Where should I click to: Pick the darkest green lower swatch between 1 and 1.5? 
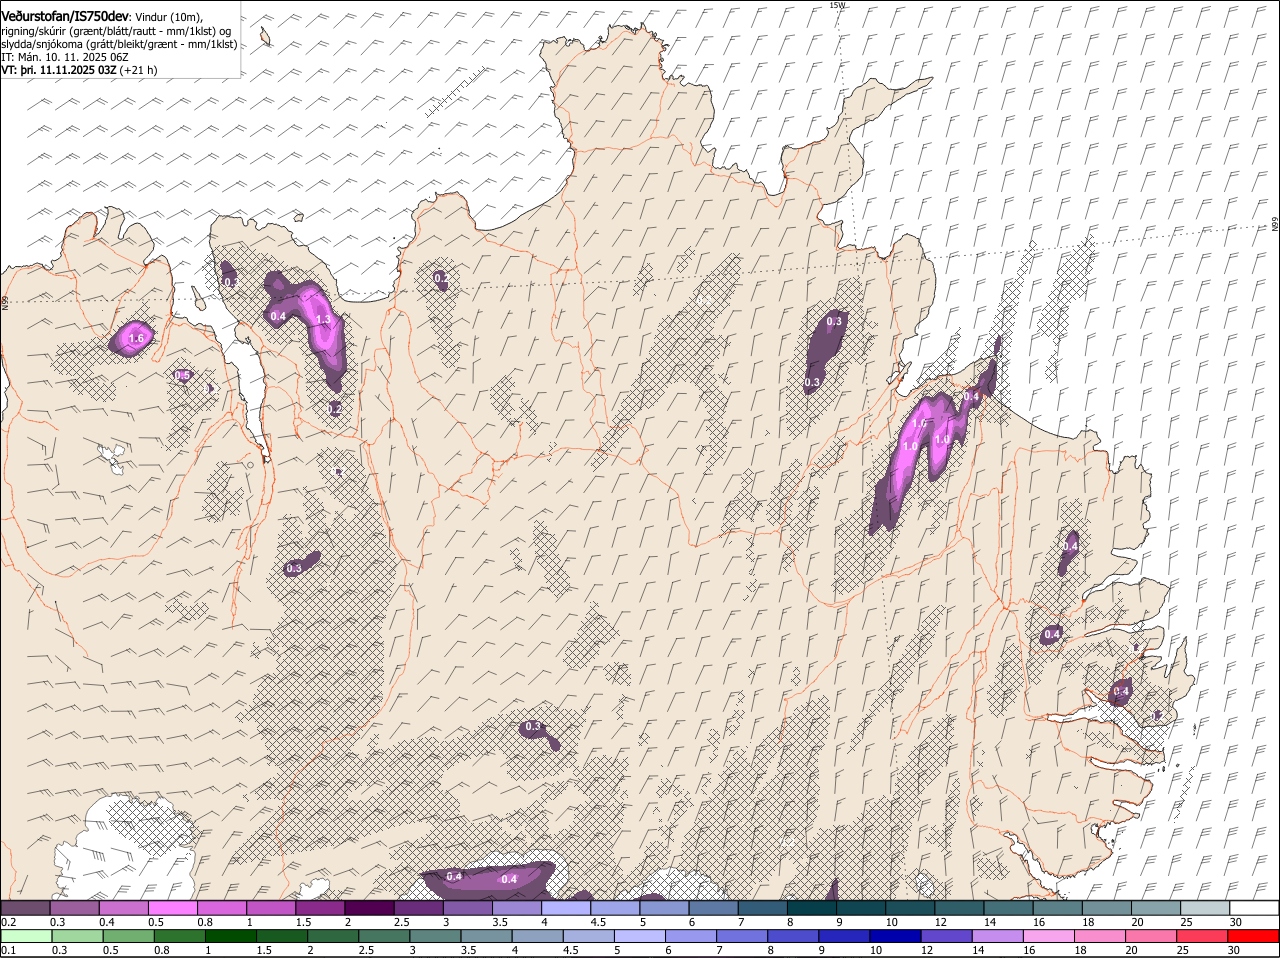point(231,936)
